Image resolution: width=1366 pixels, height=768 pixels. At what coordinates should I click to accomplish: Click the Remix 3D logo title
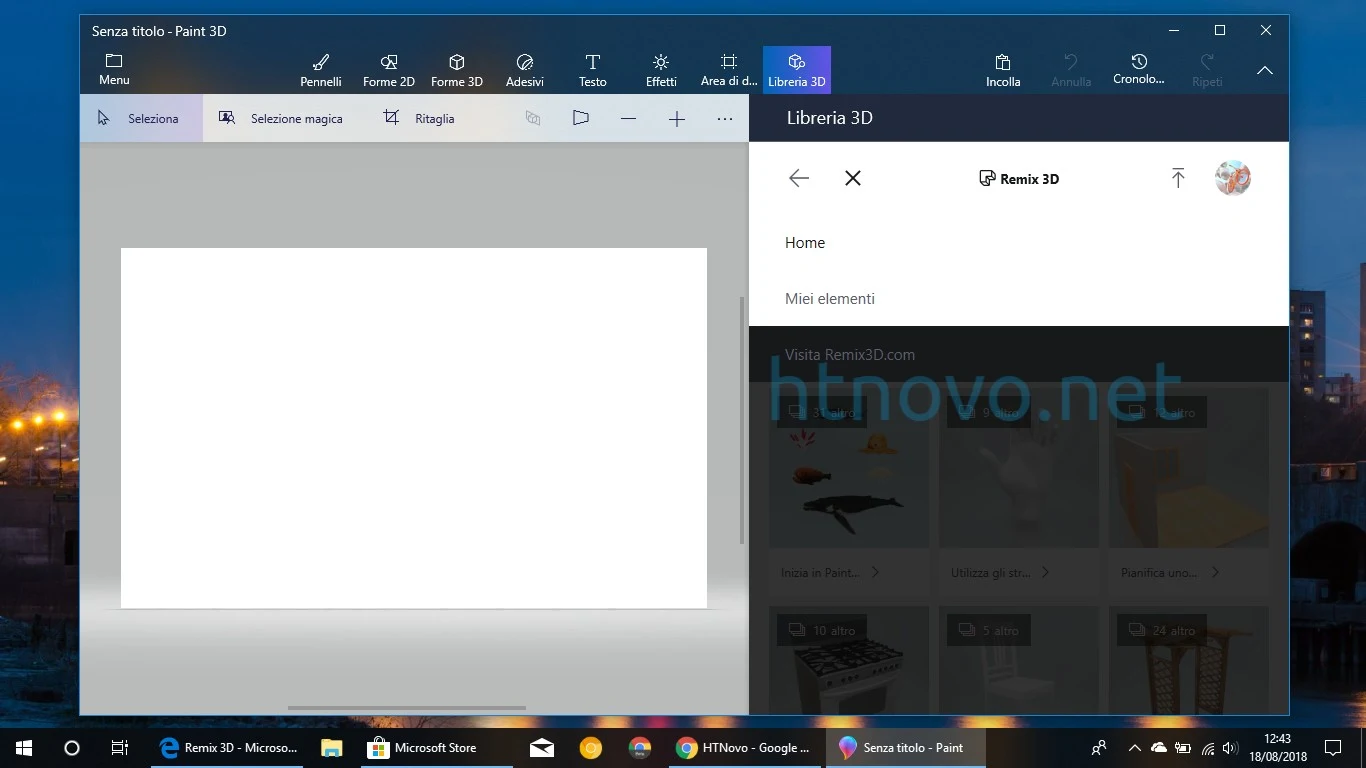[1018, 179]
